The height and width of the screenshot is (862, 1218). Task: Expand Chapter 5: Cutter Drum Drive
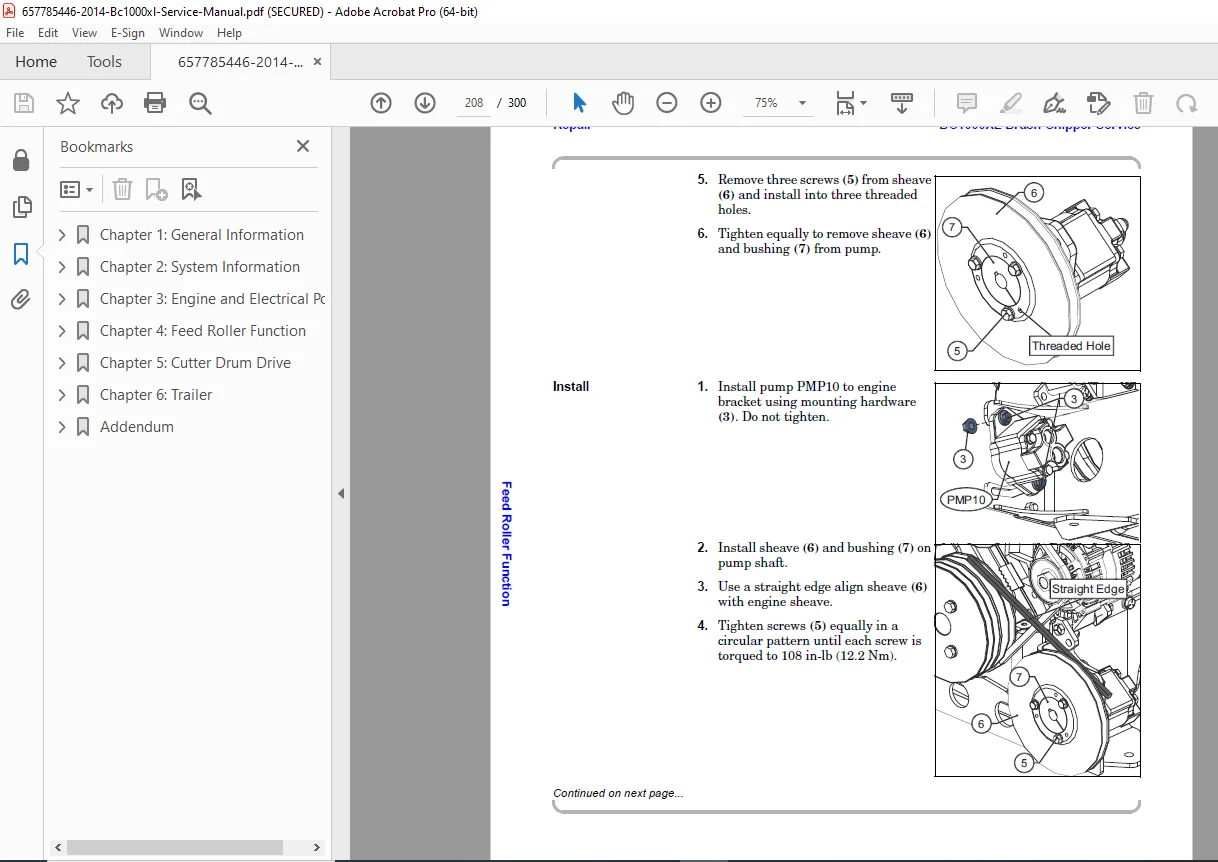[x=62, y=363]
